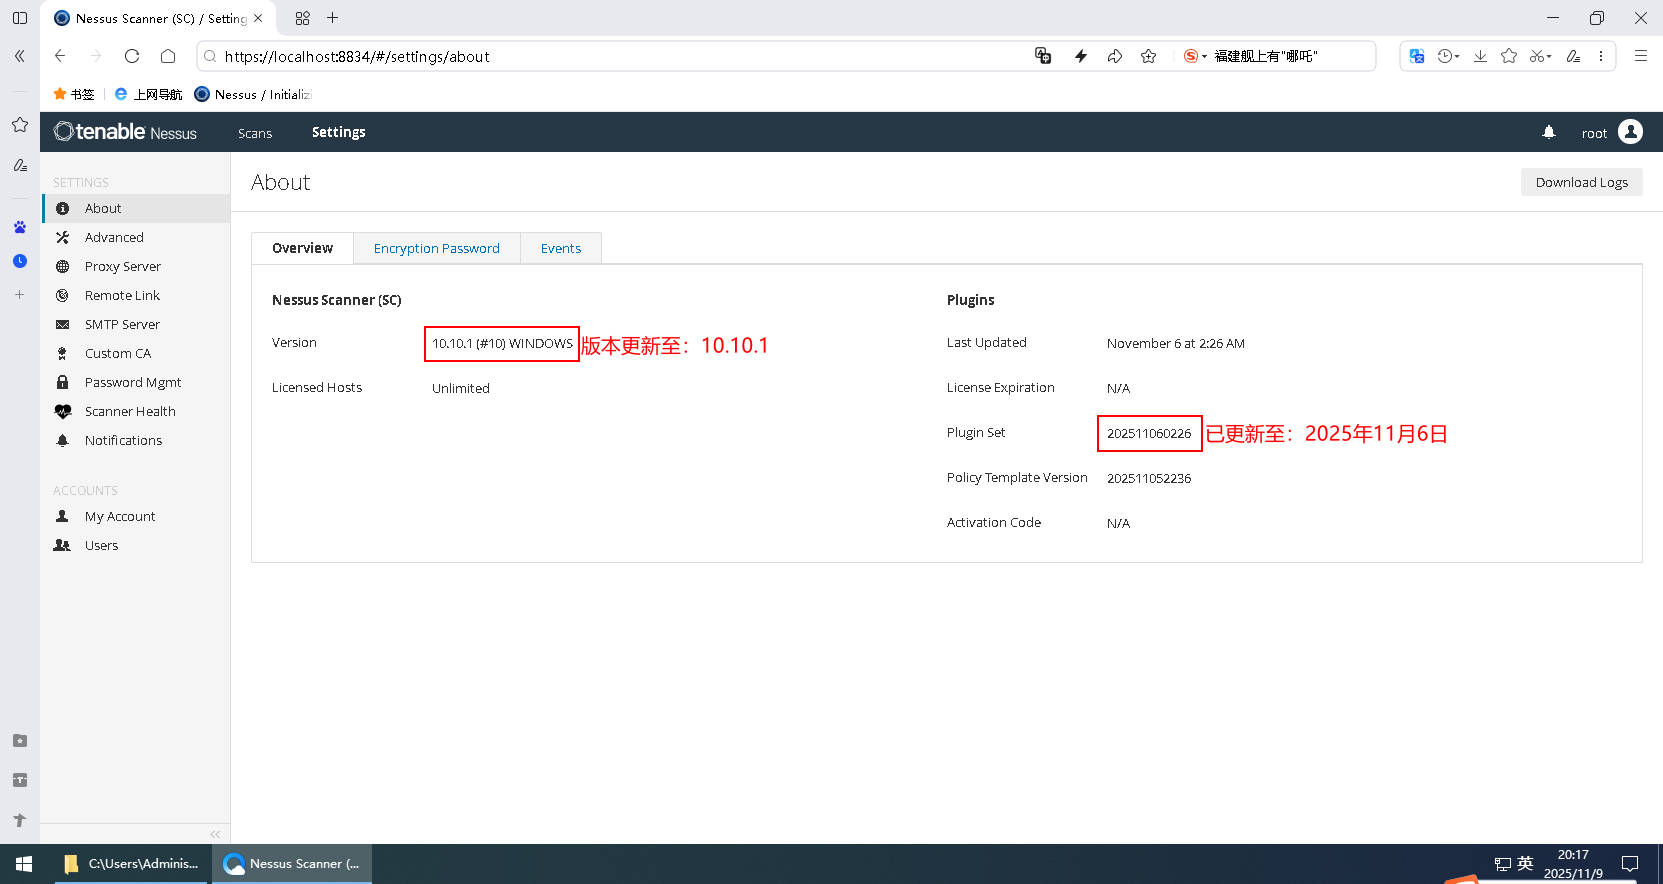
Task: Click the SMTP Server envelope icon
Action: pos(63,324)
